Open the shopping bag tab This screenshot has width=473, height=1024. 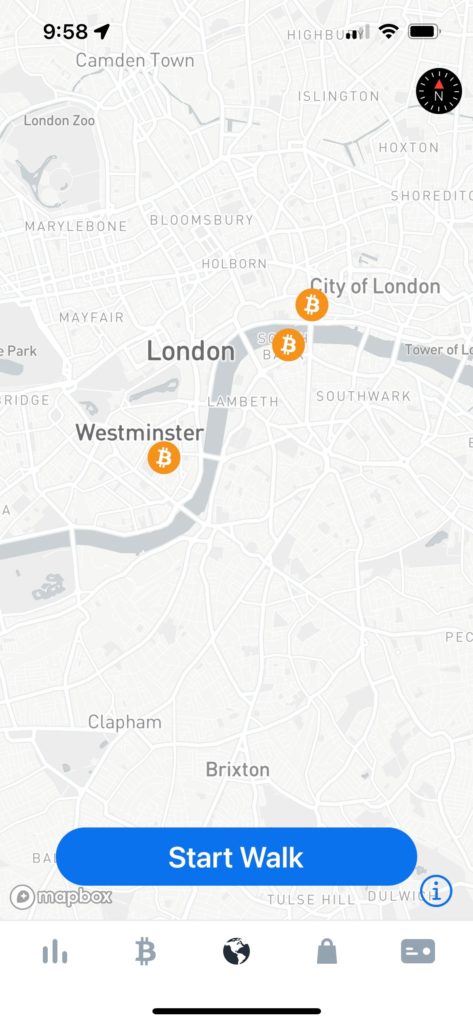coord(327,952)
